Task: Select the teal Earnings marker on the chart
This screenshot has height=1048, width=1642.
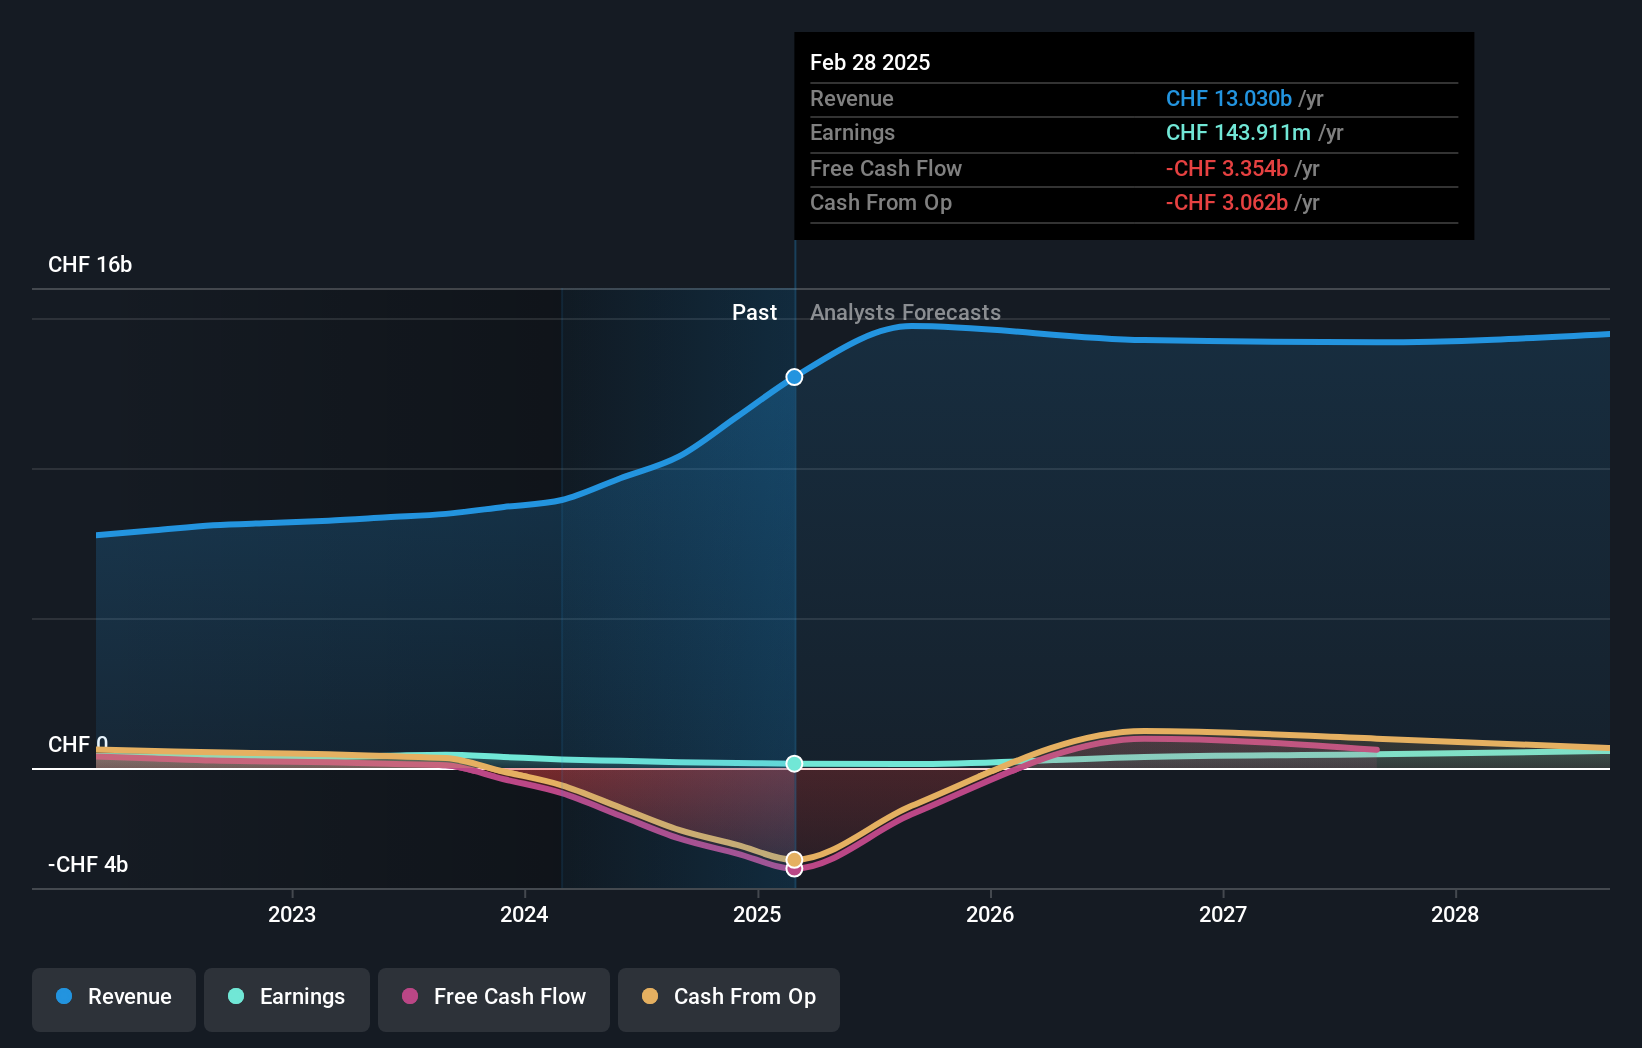Action: click(x=793, y=764)
